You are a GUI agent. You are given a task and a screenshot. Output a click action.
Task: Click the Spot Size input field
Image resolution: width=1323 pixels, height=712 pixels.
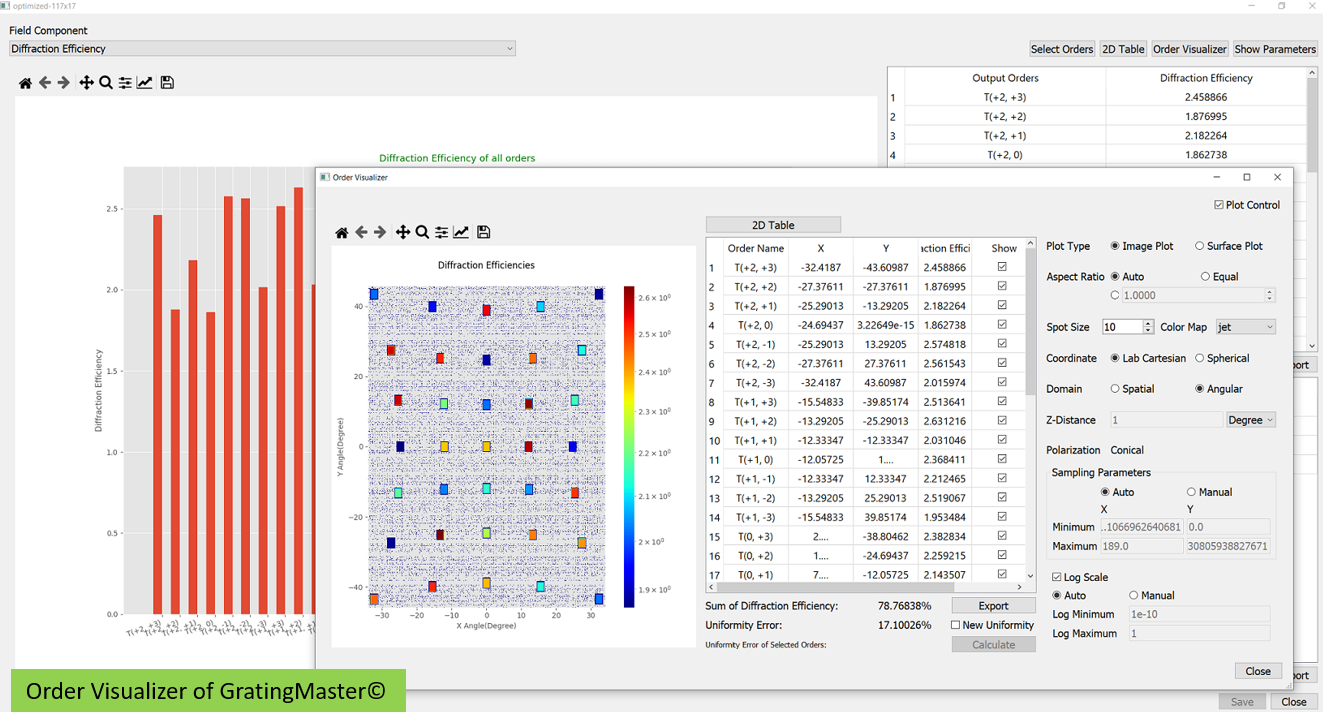pos(1121,327)
